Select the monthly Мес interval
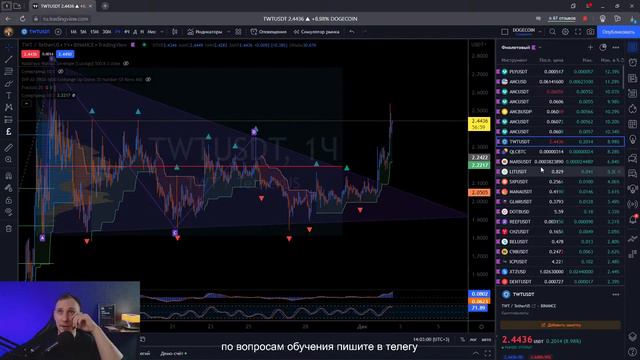 pos(151,32)
